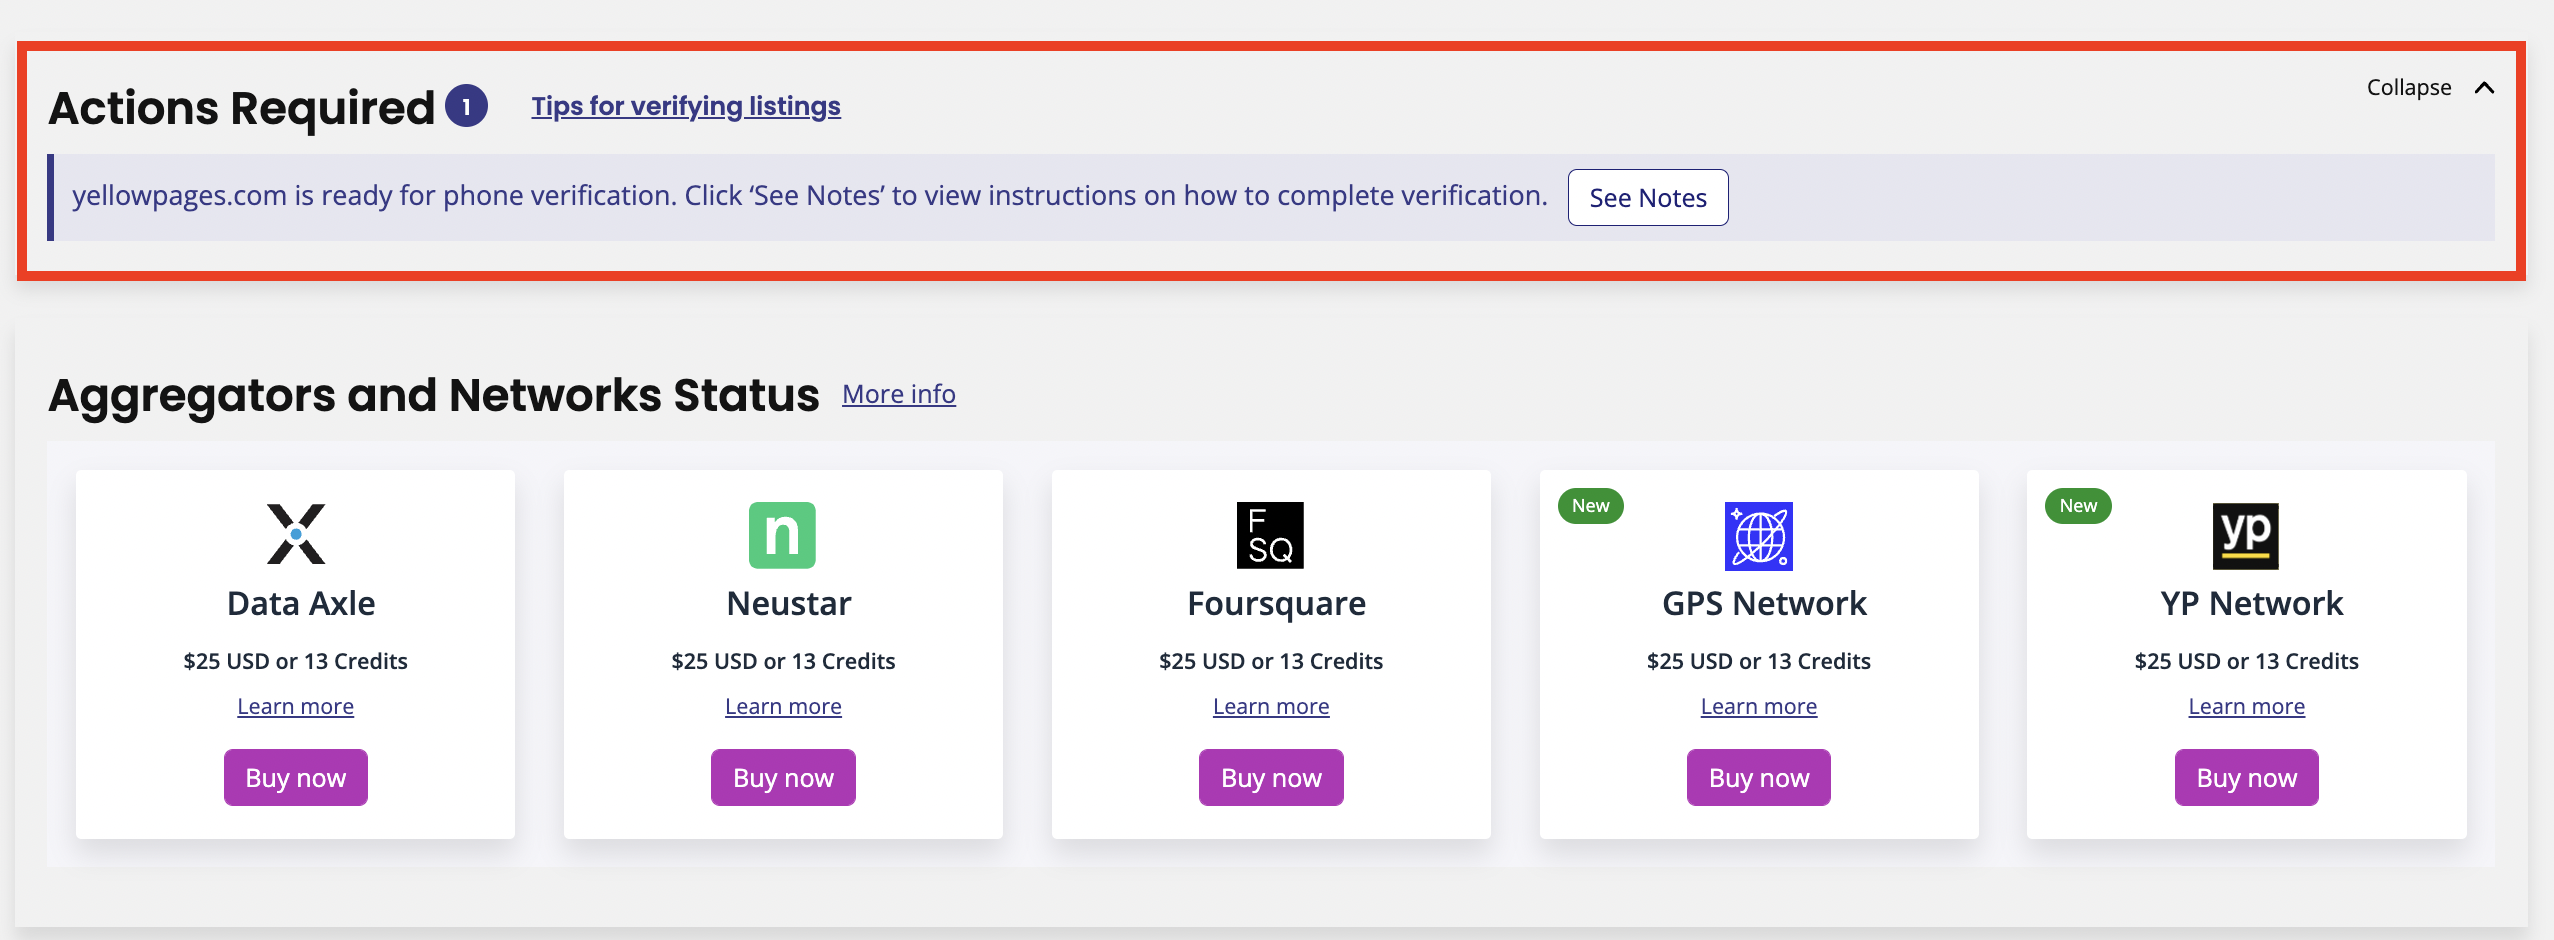
Task: Click the green Neustar logo icon
Action: (782, 535)
